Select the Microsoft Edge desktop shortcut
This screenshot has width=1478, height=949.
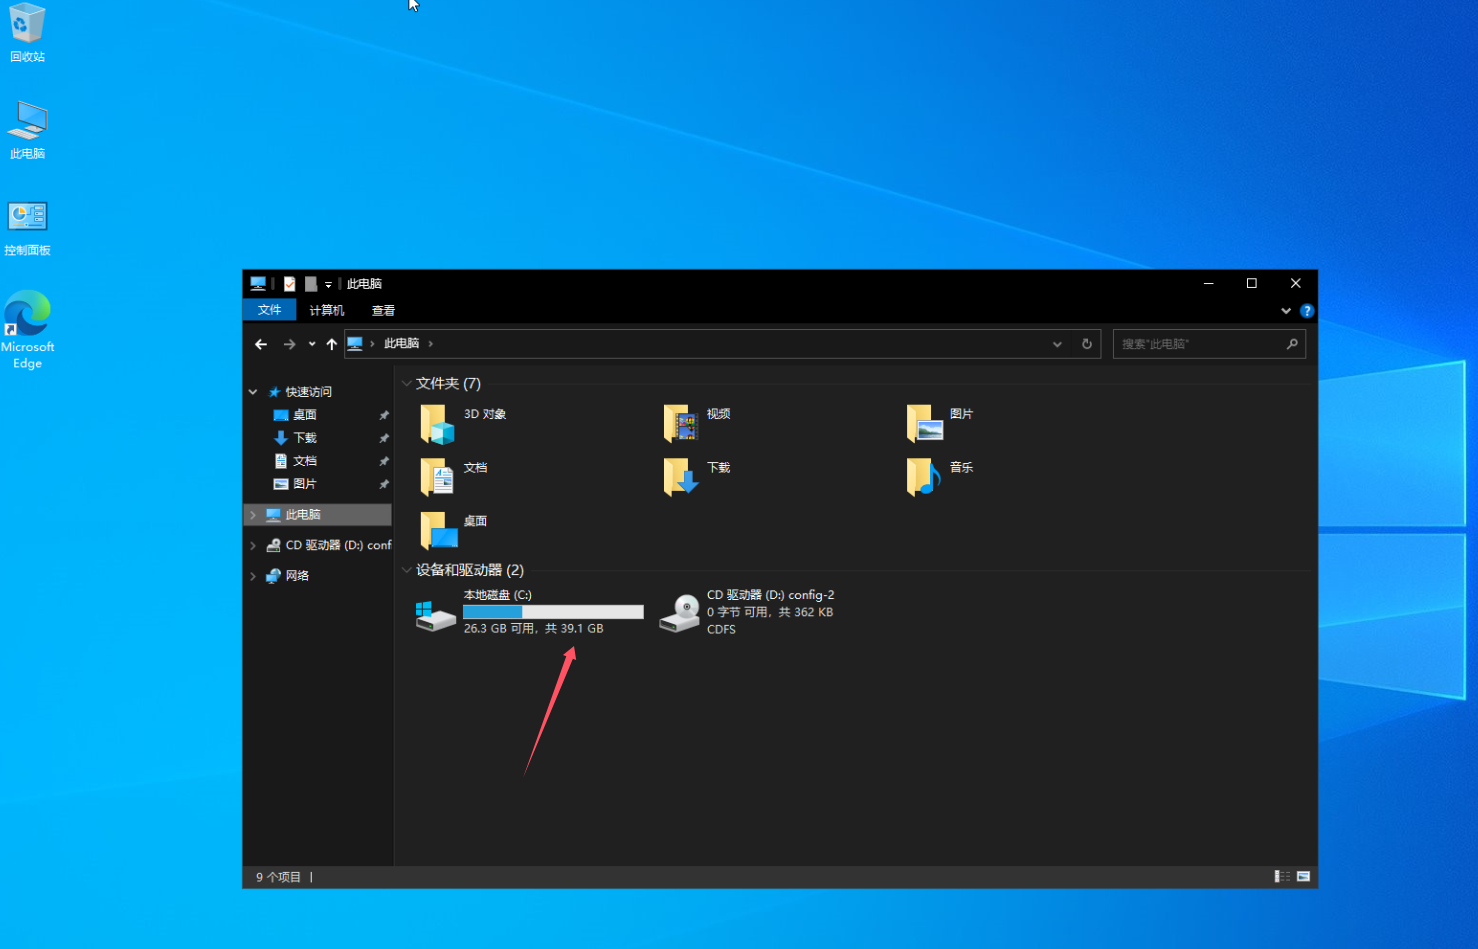tap(27, 330)
